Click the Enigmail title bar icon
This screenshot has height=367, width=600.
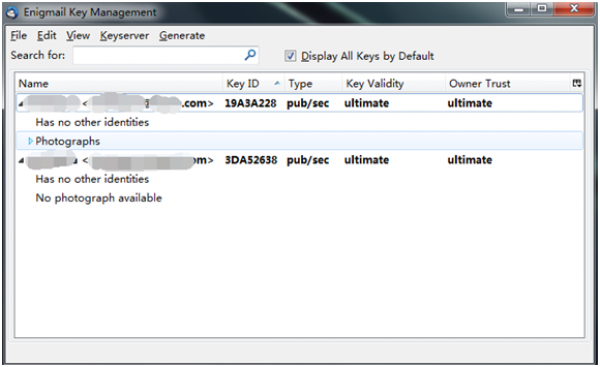[x=12, y=13]
